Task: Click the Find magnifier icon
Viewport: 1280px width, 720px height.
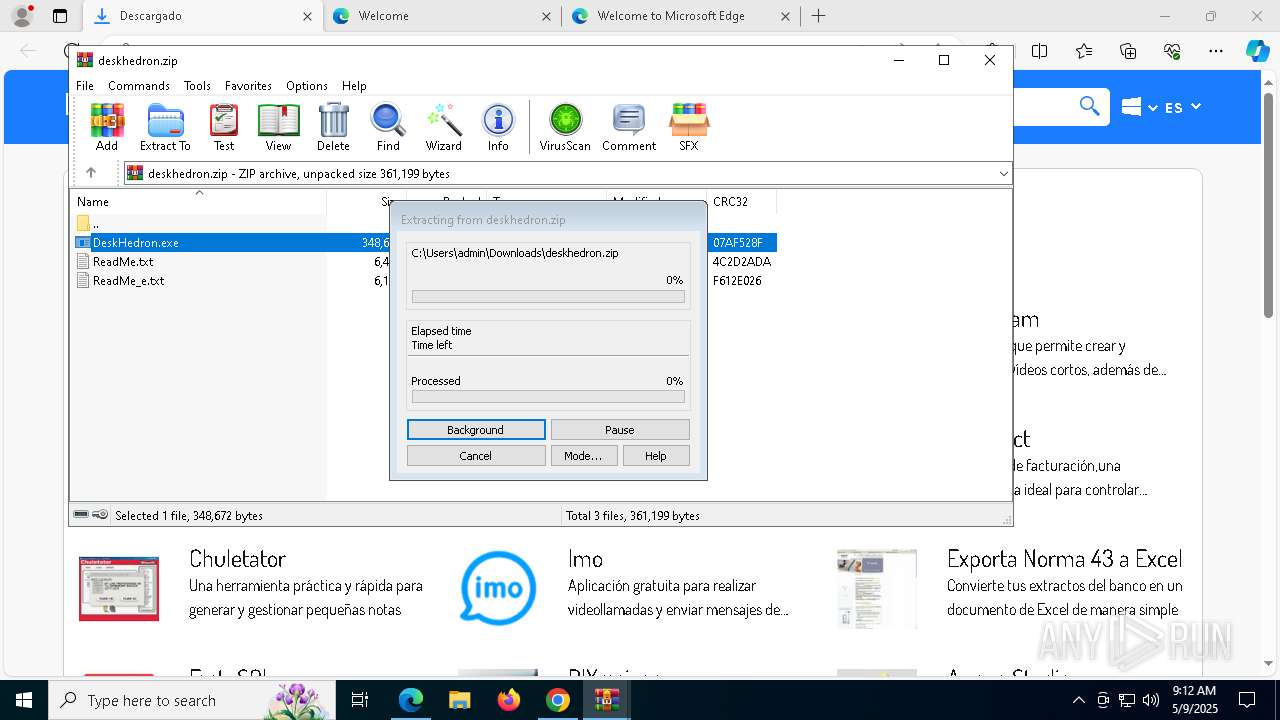Action: [x=388, y=127]
